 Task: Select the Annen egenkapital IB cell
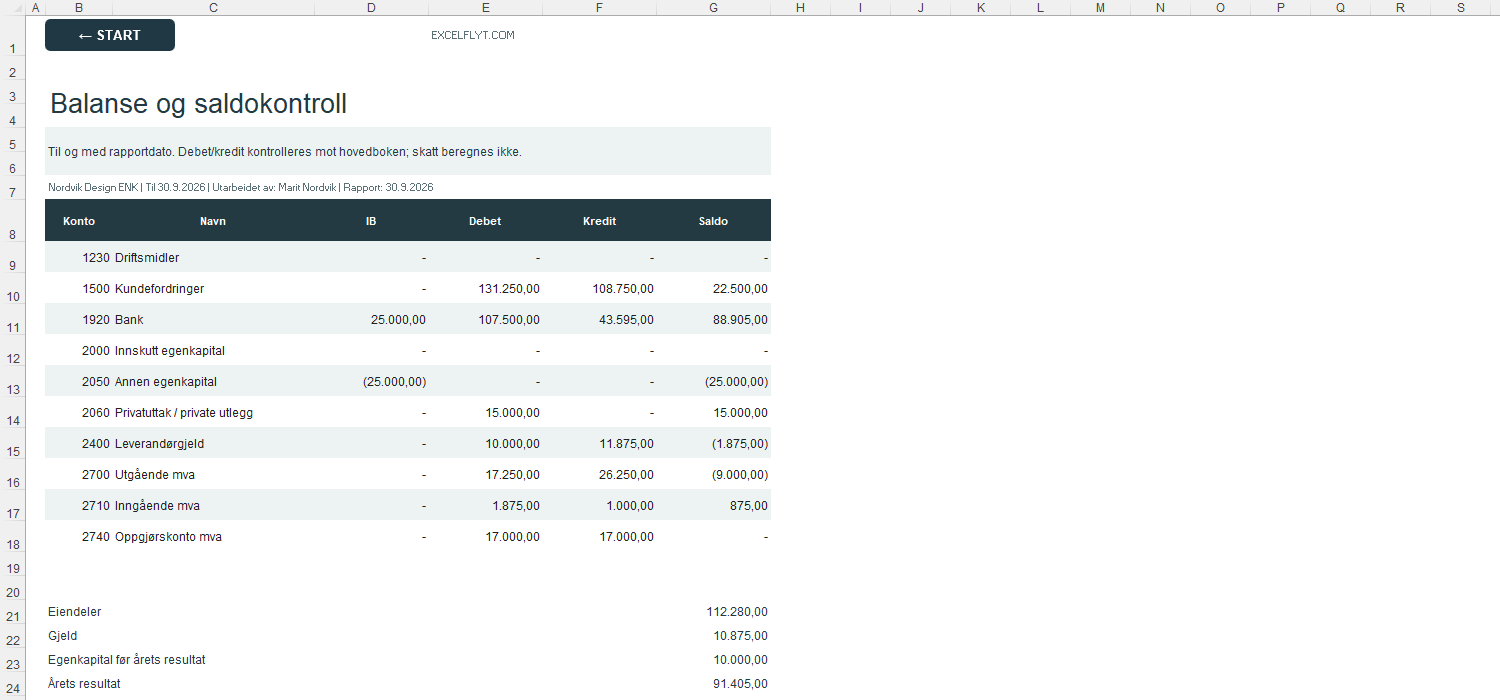[371, 382]
